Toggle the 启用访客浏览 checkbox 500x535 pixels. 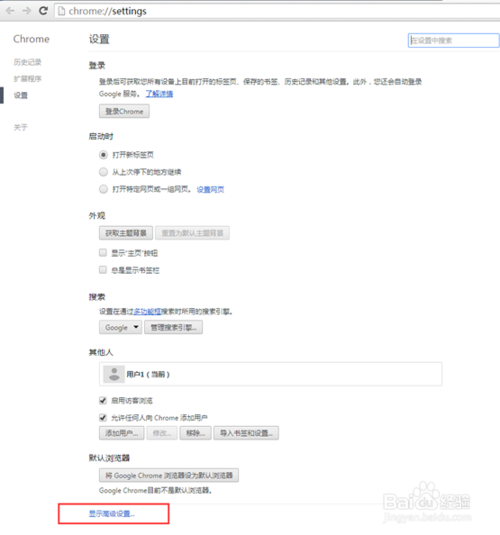103,401
